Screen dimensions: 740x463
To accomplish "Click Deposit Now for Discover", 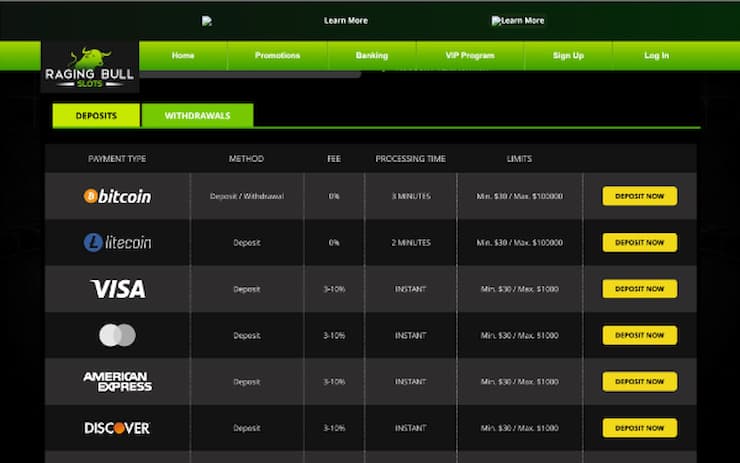I will tap(639, 428).
